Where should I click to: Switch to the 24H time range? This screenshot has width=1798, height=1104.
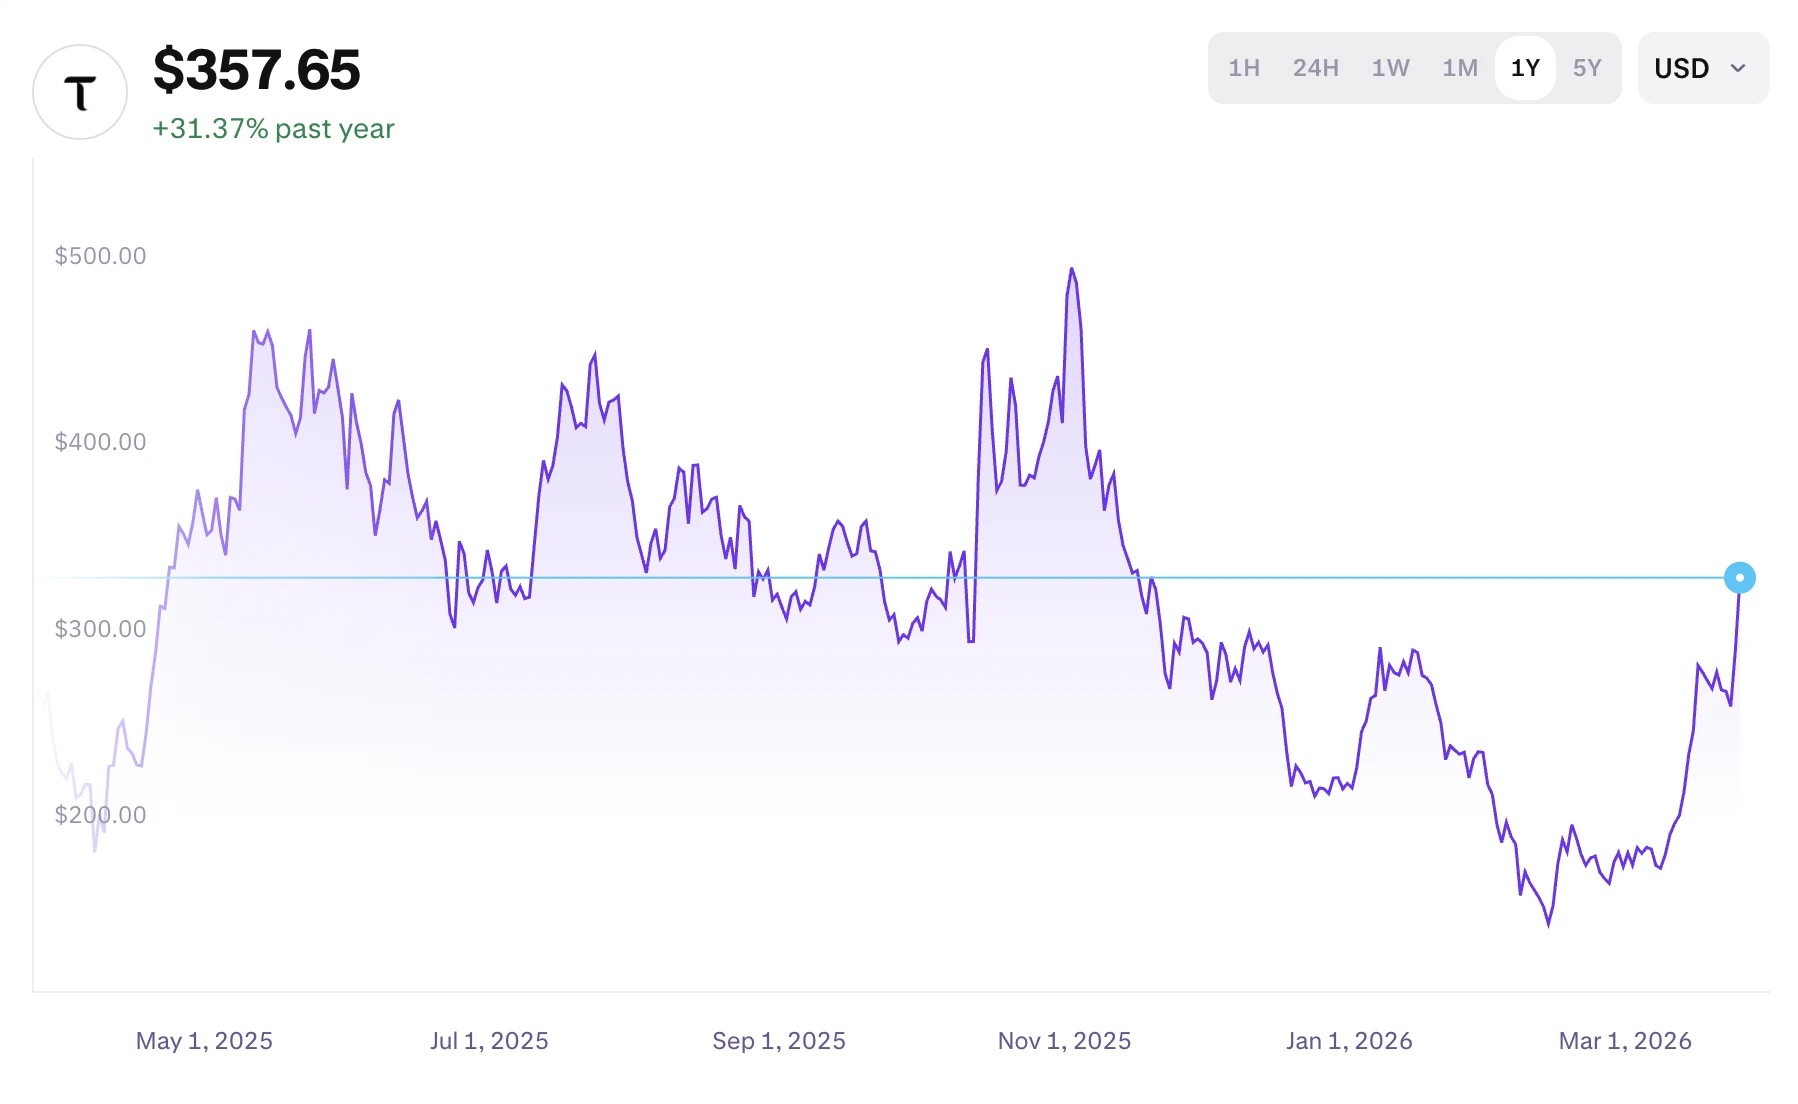(x=1315, y=68)
